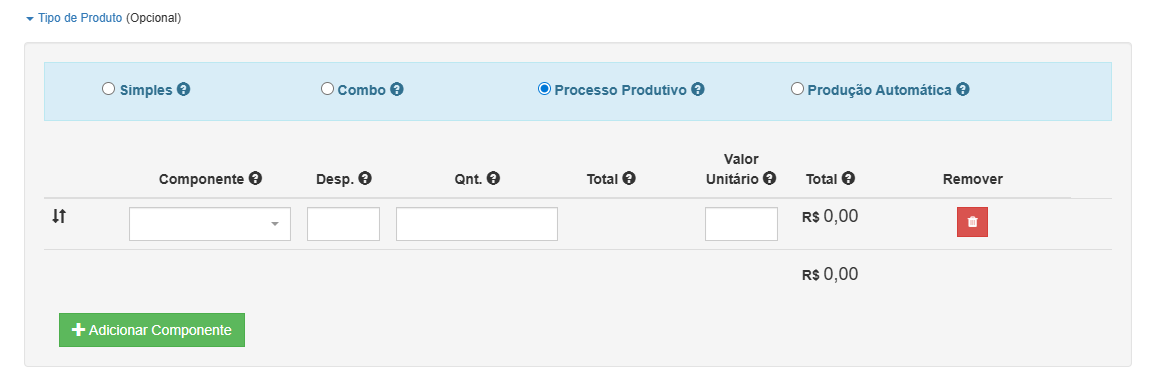The image size is (1159, 386).
Task: Open help icon for Processo Produtivo
Action: [698, 89]
